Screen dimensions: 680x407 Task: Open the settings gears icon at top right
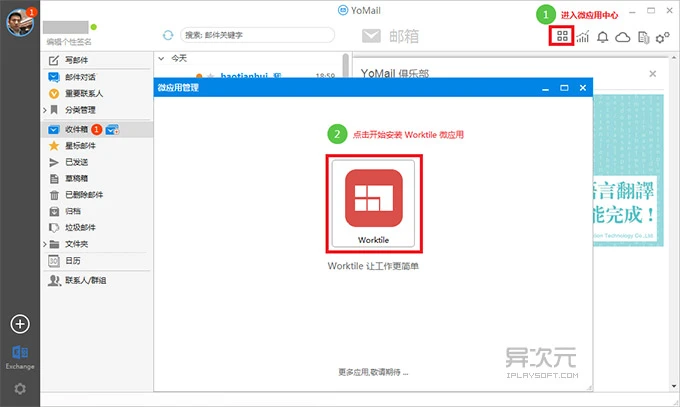[662, 37]
